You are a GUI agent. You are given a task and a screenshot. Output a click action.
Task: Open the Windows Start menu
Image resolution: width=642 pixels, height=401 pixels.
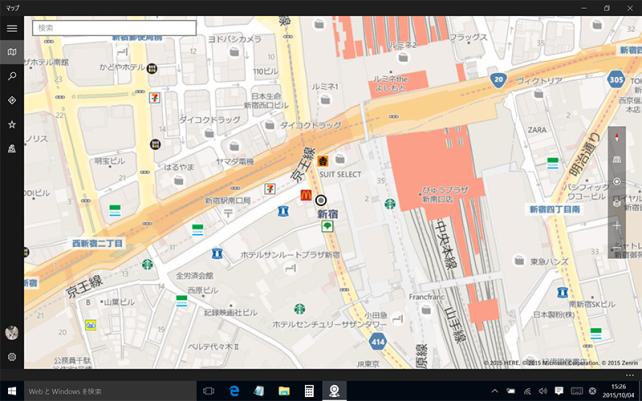12,390
